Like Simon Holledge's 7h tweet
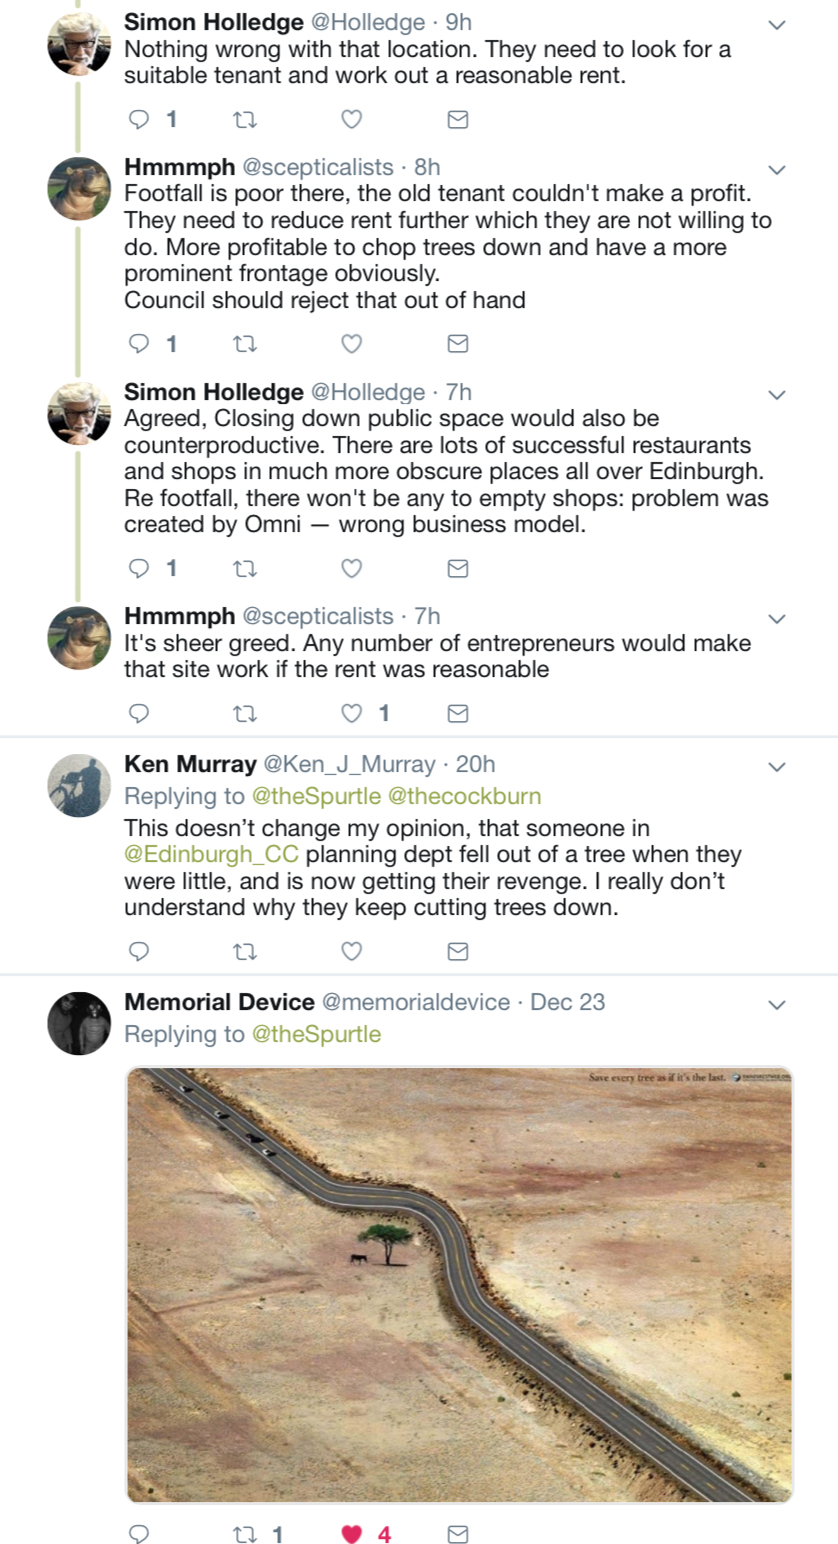Viewport: 838px width, 1544px height. 351,568
